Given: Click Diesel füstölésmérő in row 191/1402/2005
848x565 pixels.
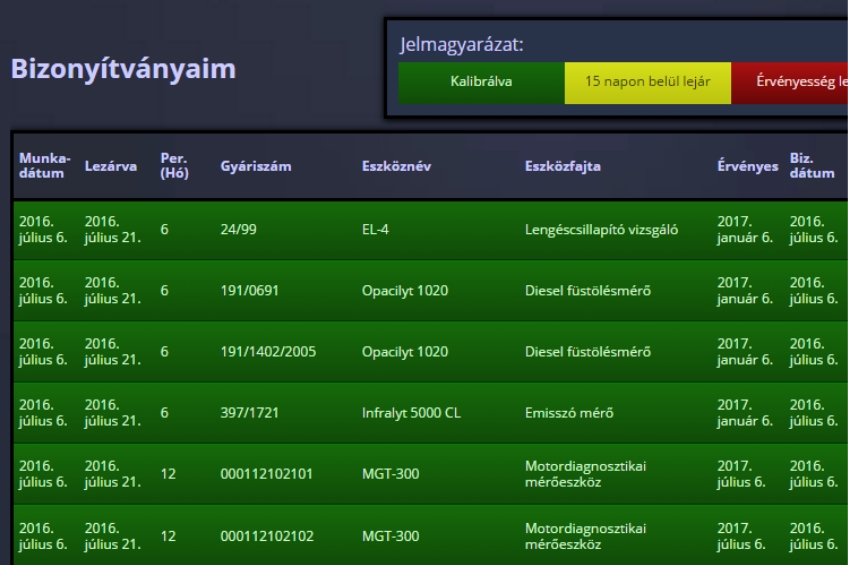Looking at the screenshot, I should tap(588, 351).
